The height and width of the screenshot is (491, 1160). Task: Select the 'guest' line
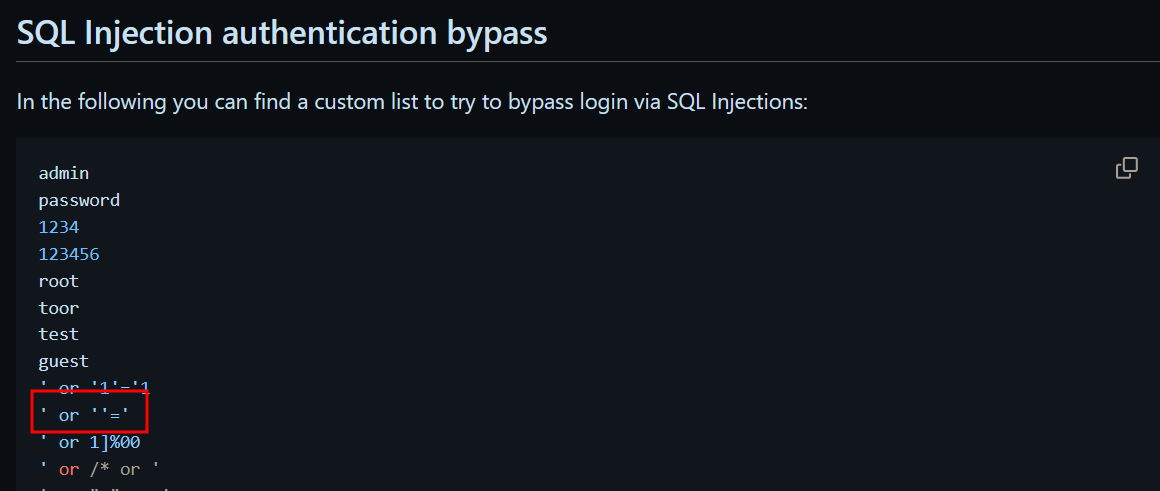(64, 361)
